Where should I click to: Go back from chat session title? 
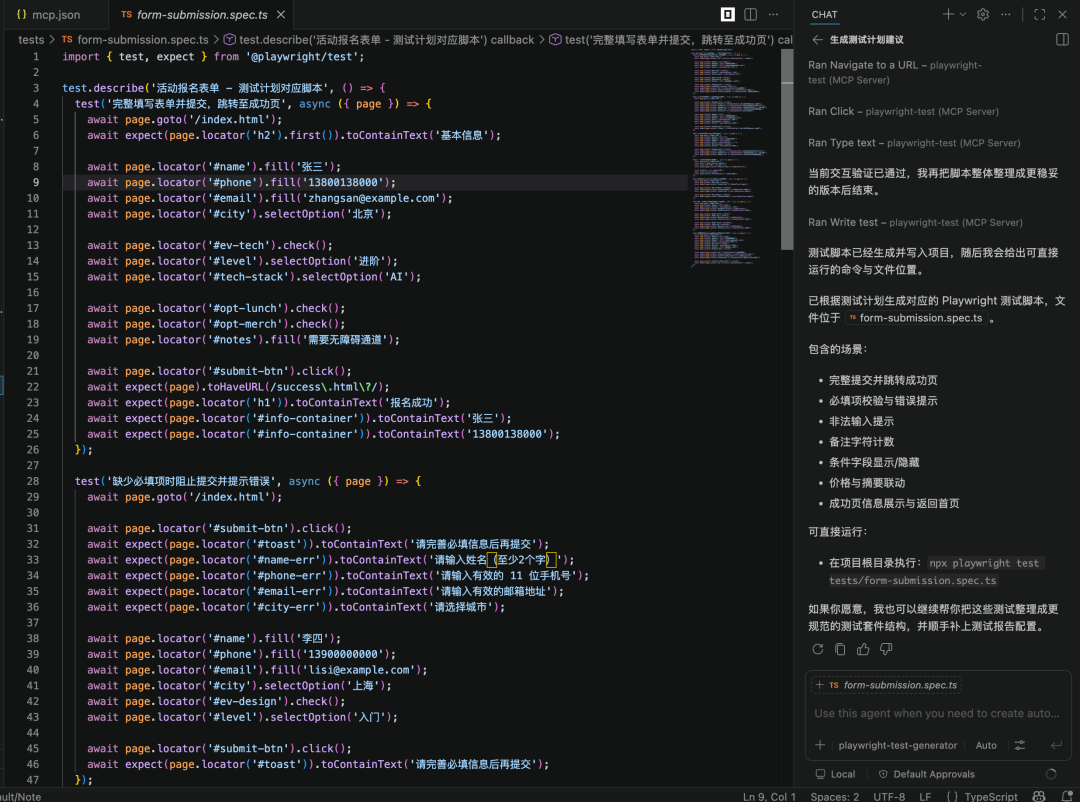[x=817, y=40]
